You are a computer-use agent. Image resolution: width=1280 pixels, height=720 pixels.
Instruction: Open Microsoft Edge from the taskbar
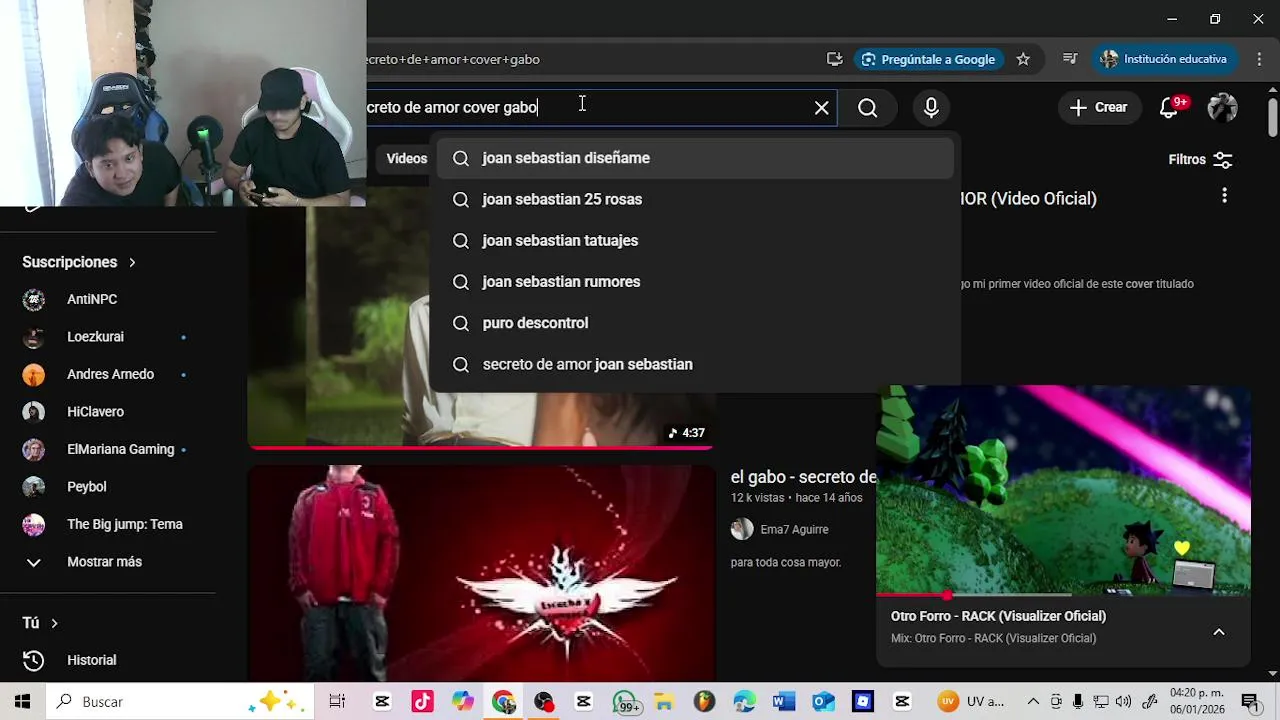click(x=744, y=702)
